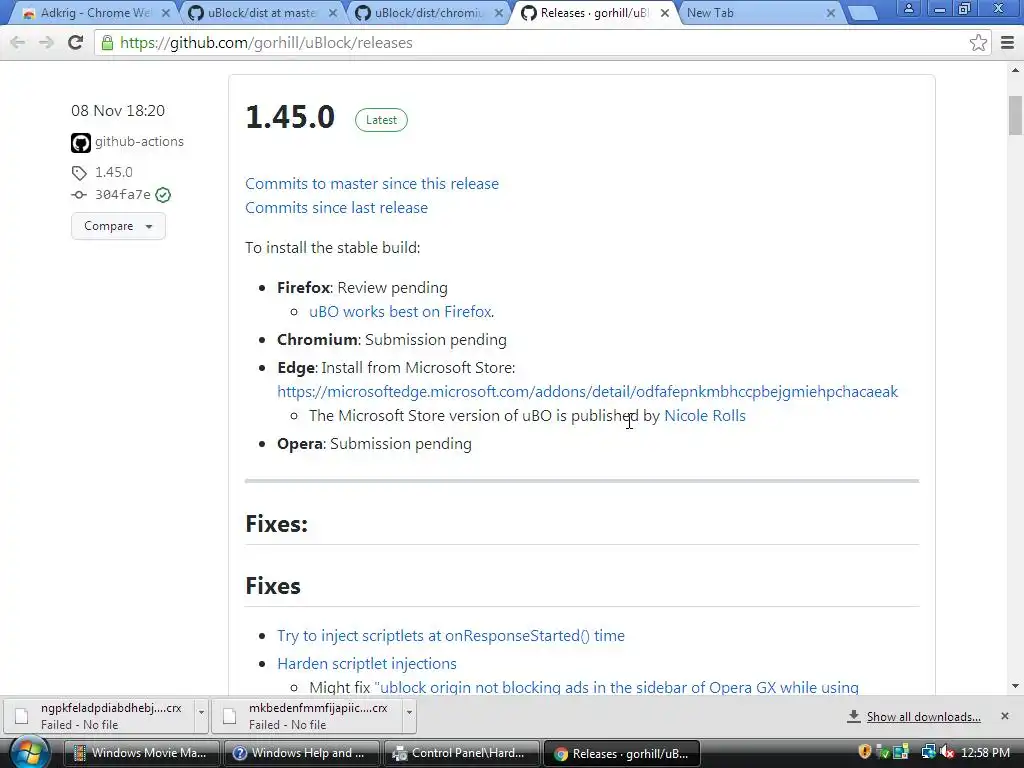This screenshot has height=768, width=1024.
Task: Click the tag icon beside 1.45.0
Action: (79, 173)
